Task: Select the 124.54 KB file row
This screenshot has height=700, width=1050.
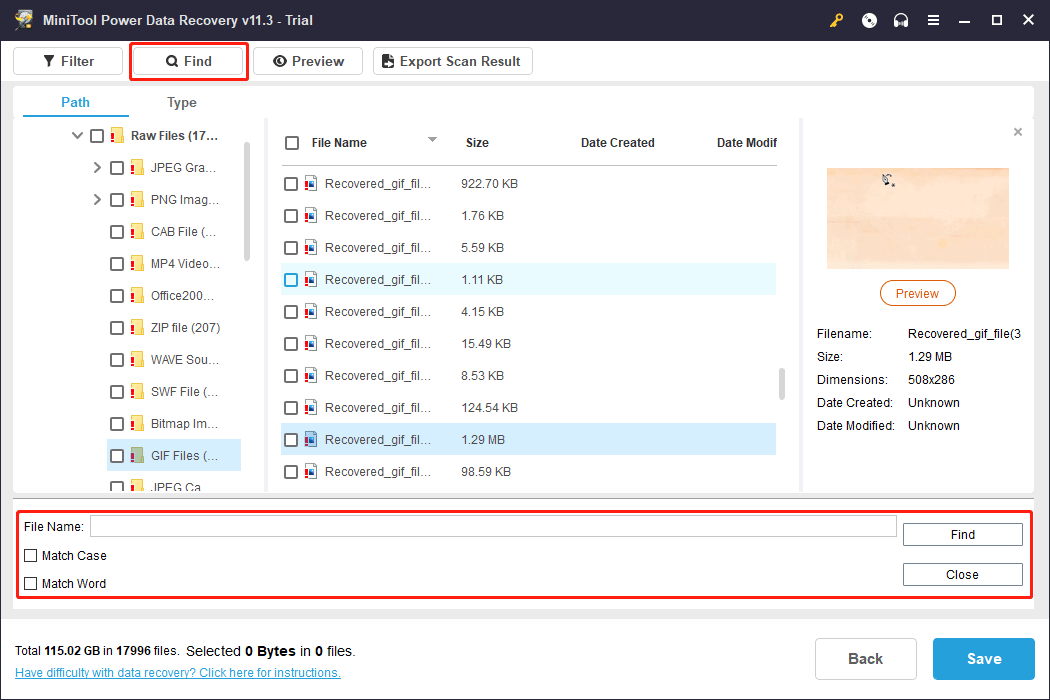Action: (528, 407)
